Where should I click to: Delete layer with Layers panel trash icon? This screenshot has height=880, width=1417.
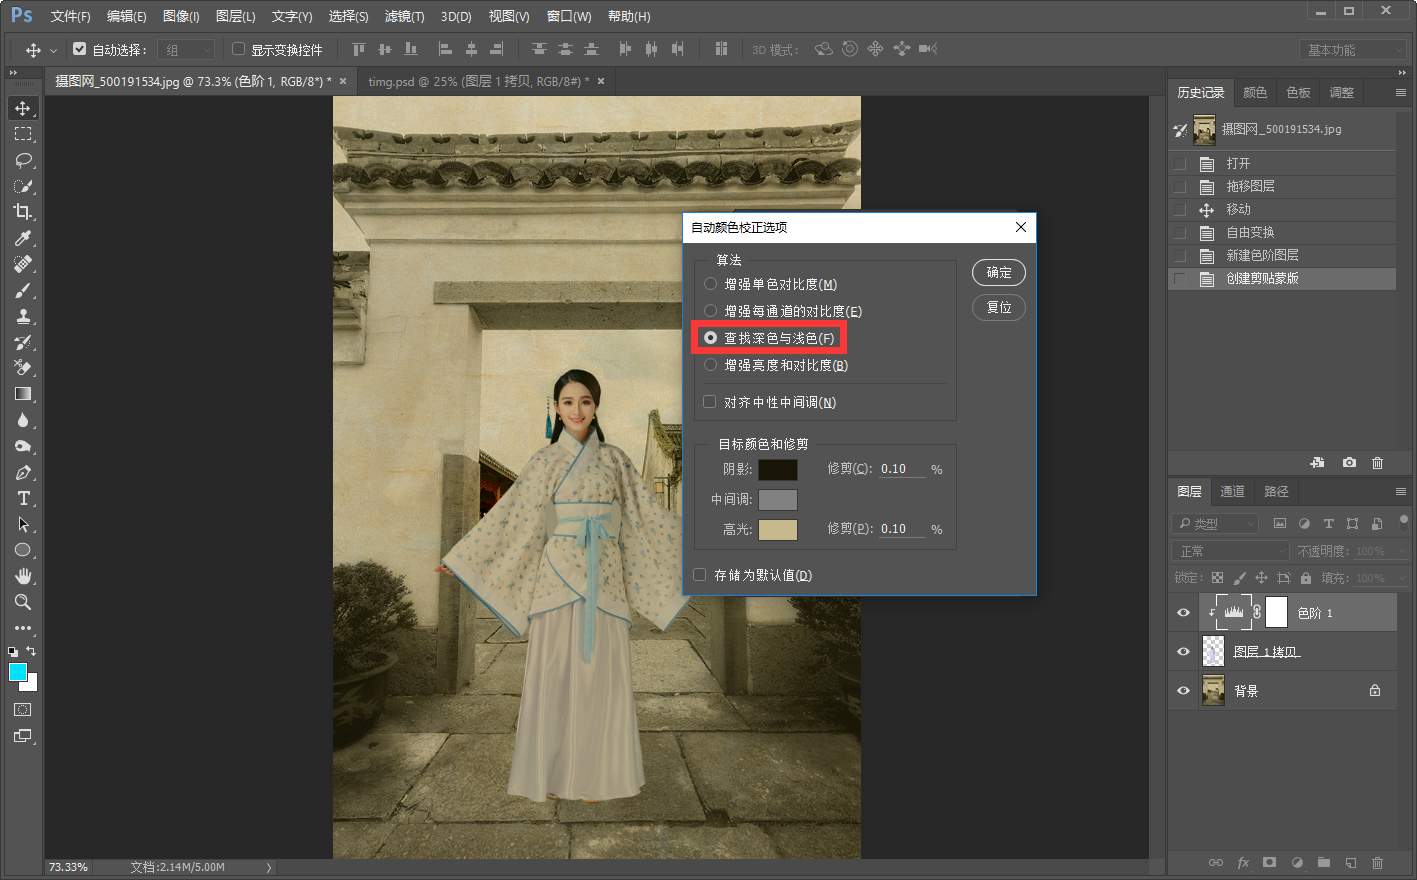(1377, 862)
